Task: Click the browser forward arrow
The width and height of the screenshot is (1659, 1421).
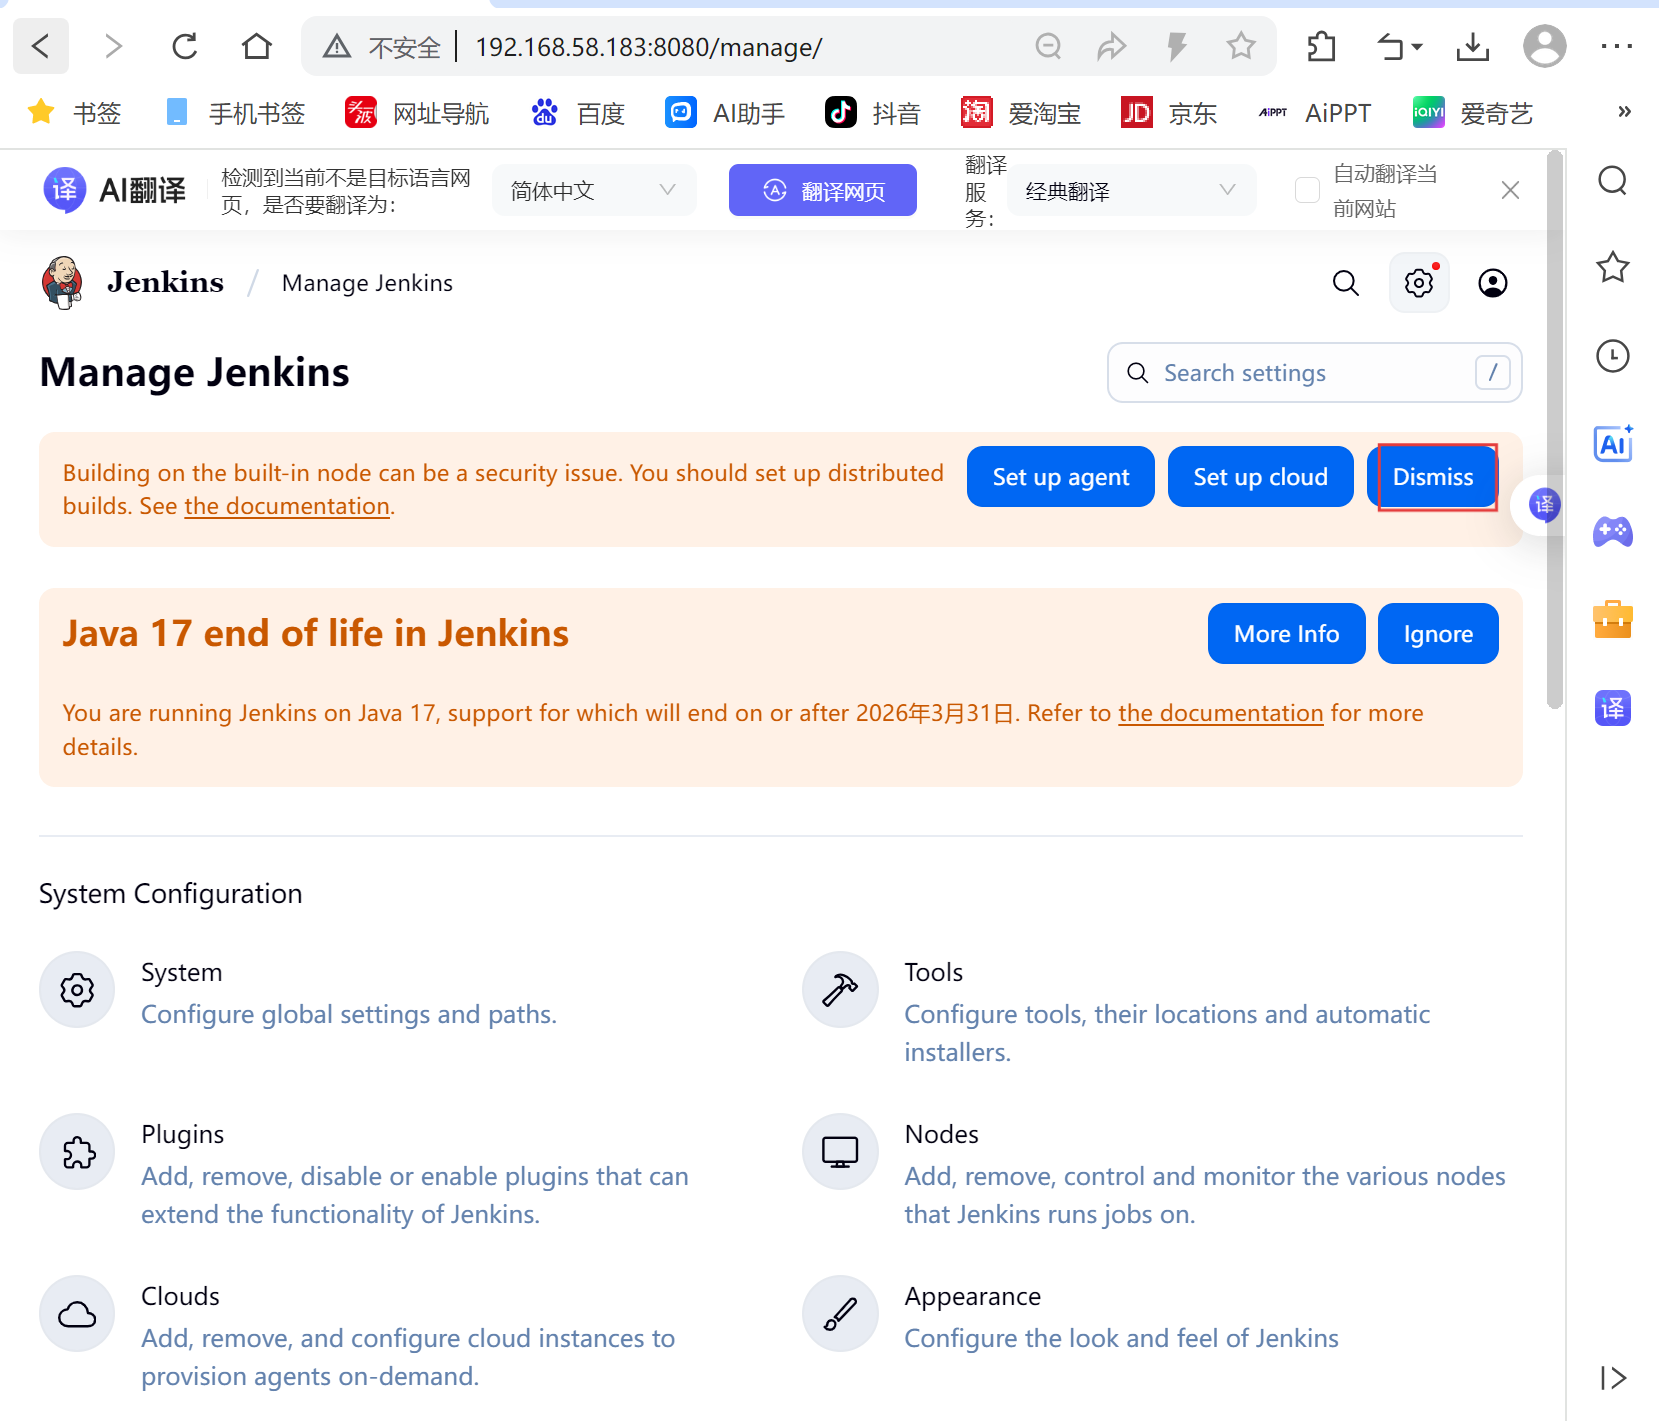Action: coord(113,46)
